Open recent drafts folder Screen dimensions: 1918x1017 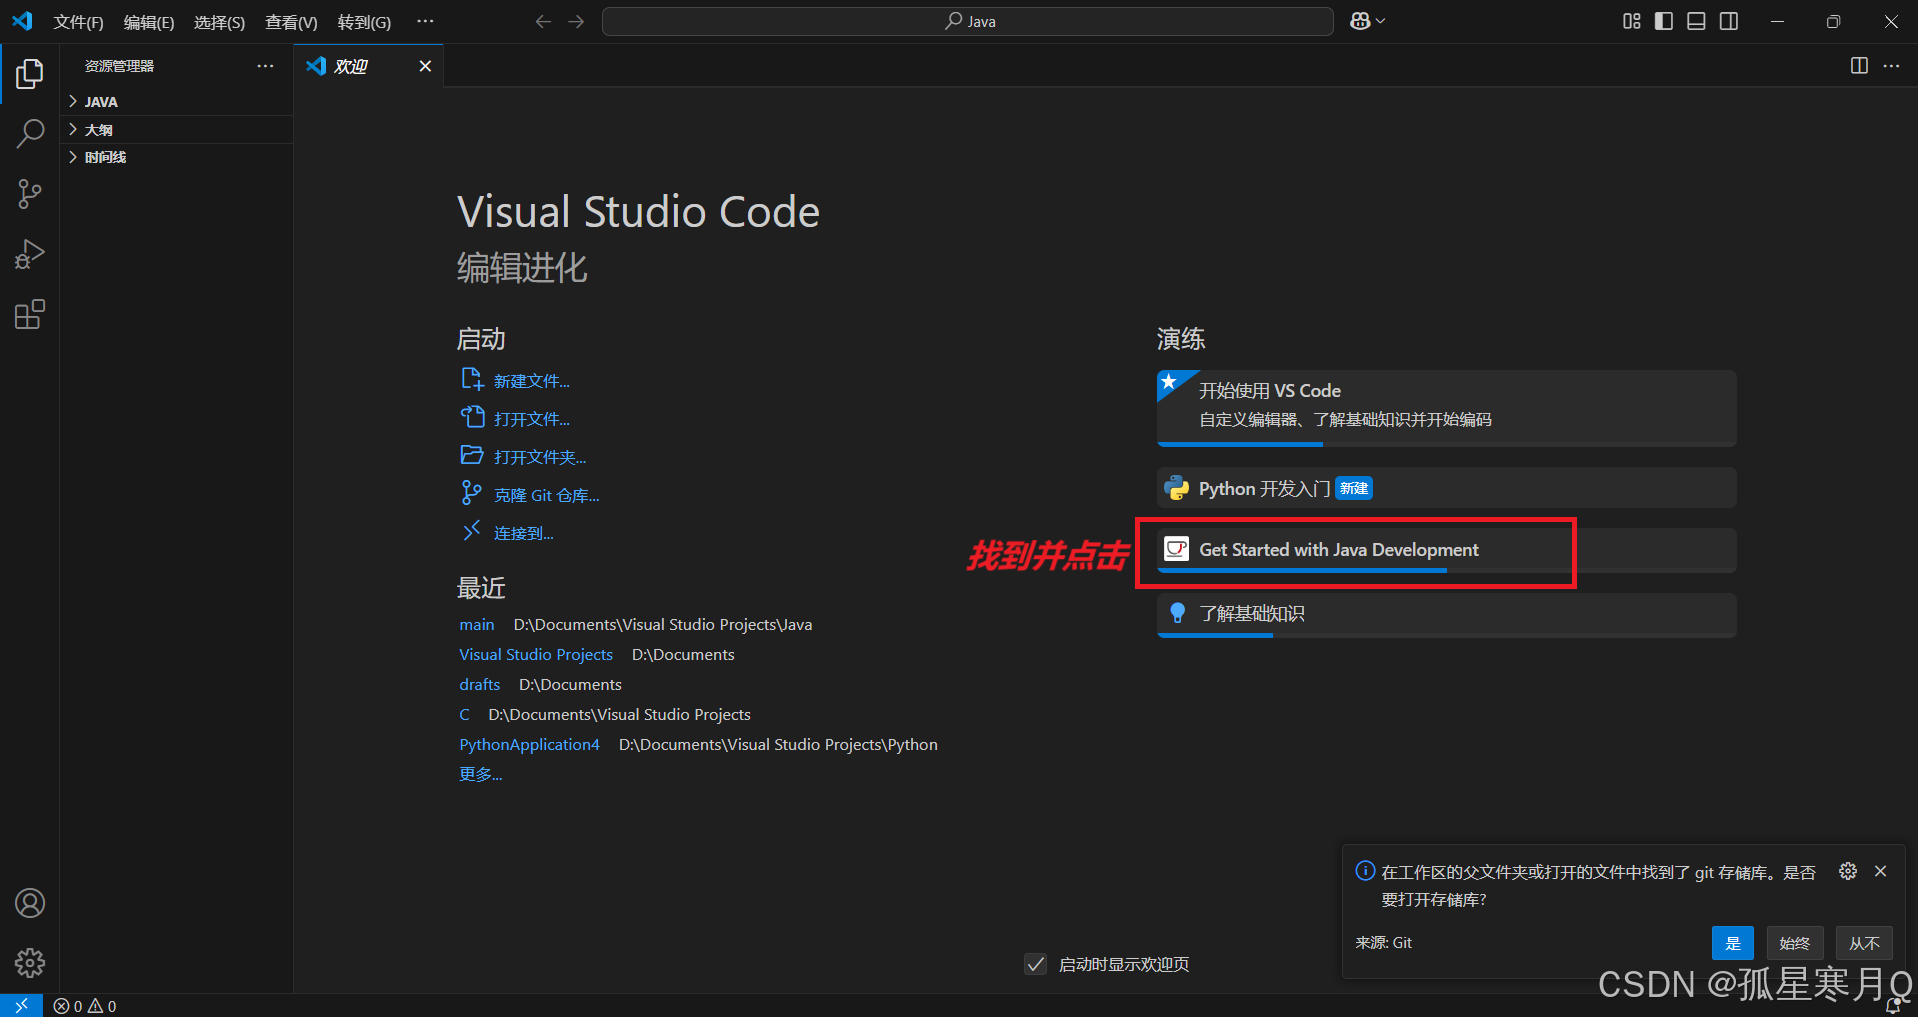tap(479, 684)
